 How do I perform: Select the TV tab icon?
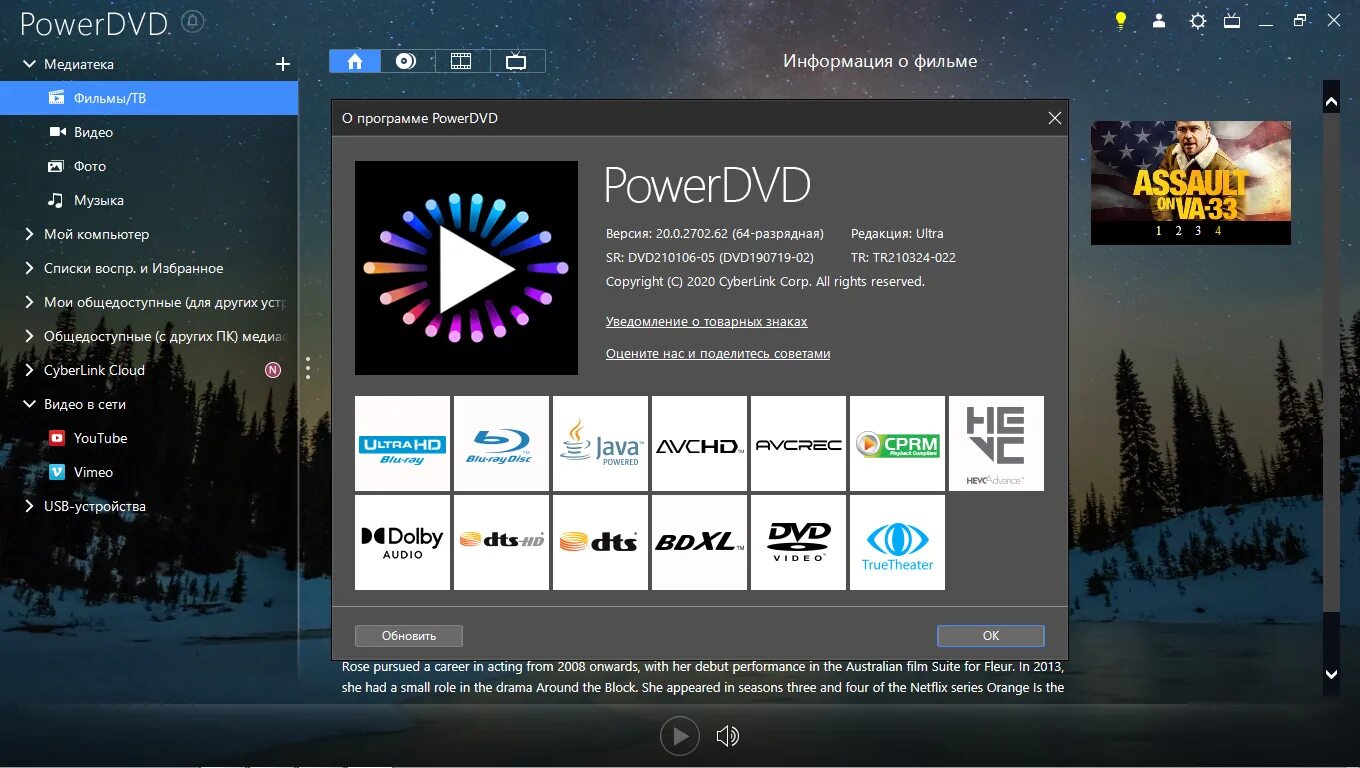coord(516,61)
